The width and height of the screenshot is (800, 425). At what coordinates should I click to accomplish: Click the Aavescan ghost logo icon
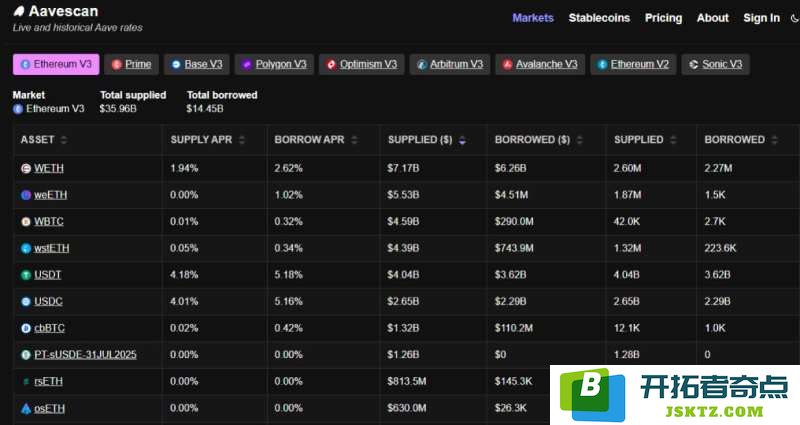click(19, 11)
